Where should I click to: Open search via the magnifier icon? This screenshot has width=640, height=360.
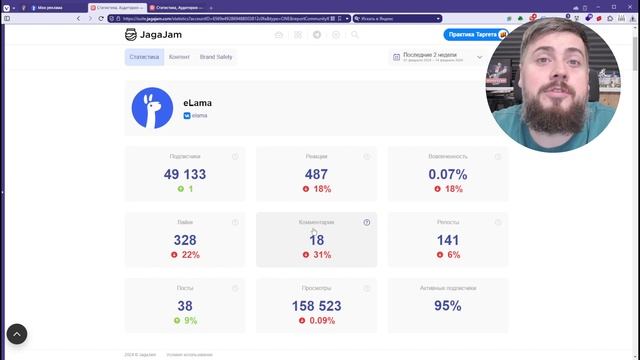[x=355, y=35]
